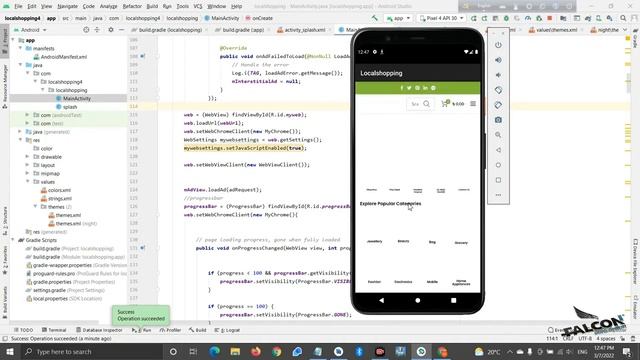Tap the shopping cart icon in the phone

coord(444,104)
